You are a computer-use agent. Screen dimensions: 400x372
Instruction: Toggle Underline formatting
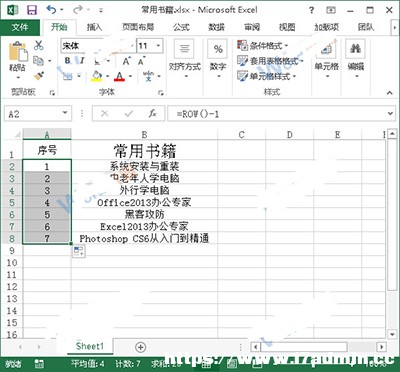(97, 61)
